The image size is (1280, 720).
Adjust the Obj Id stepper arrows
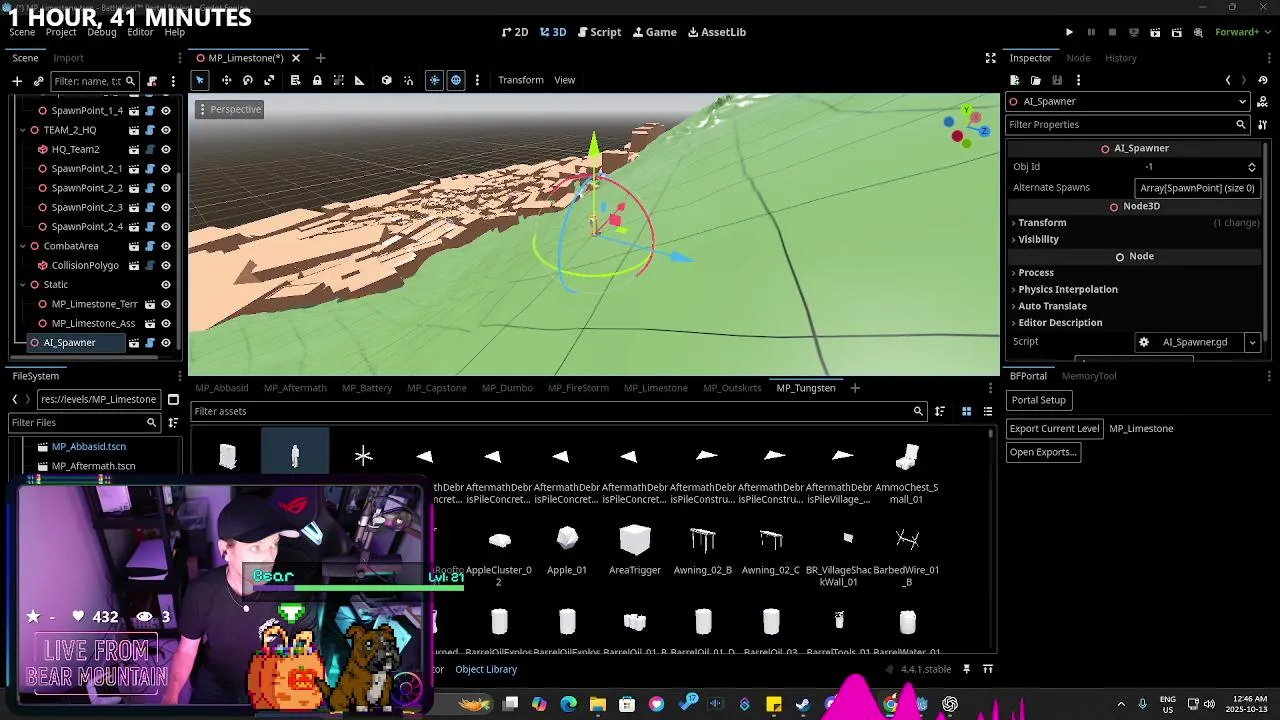1252,167
